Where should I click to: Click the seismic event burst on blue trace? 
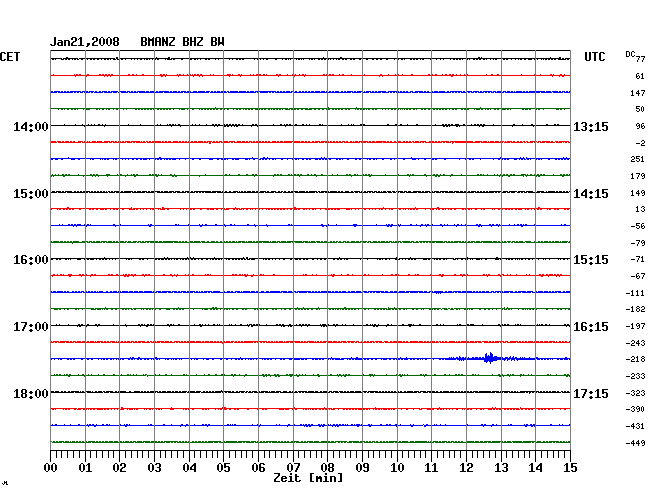[490, 358]
